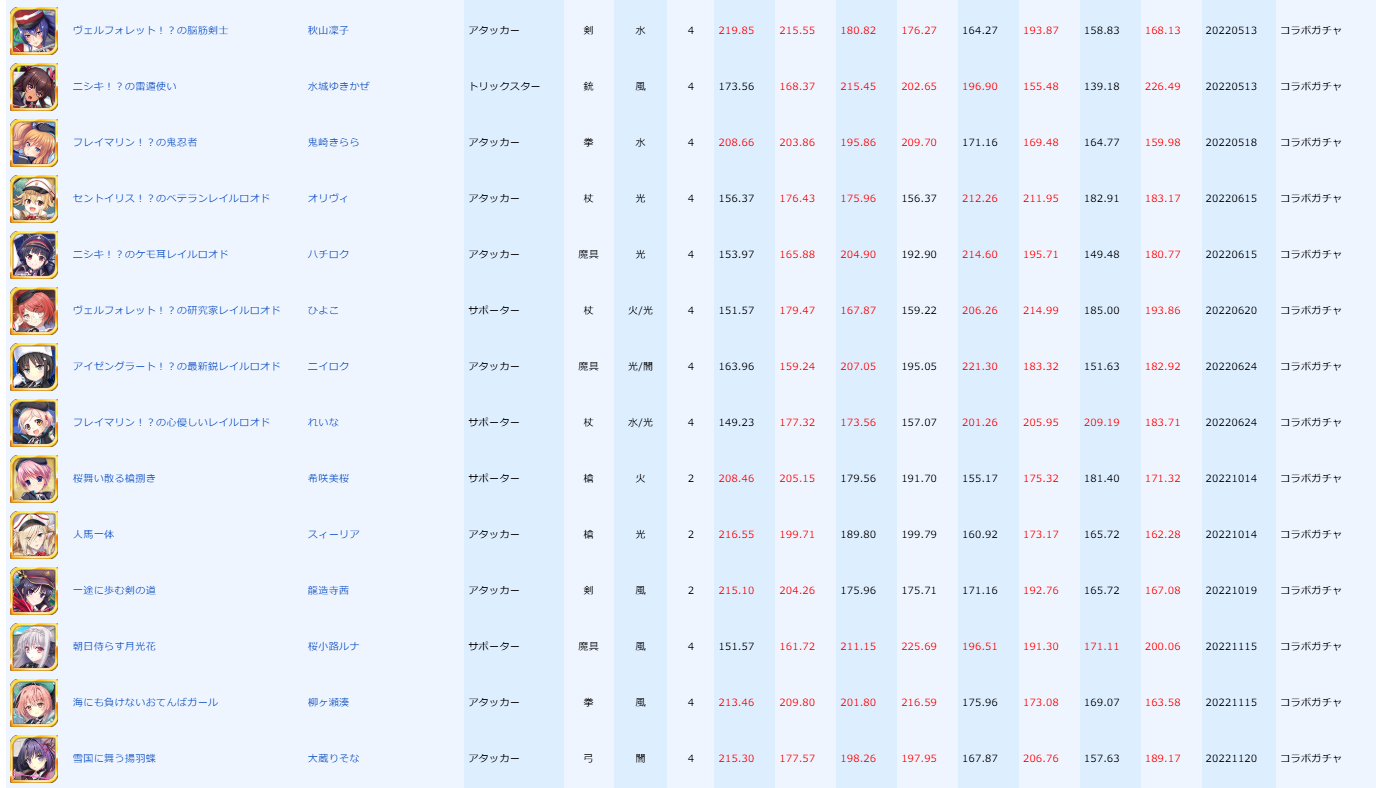Open the ヴェルフォレット！？の脳筋剣士 link

tap(151, 31)
